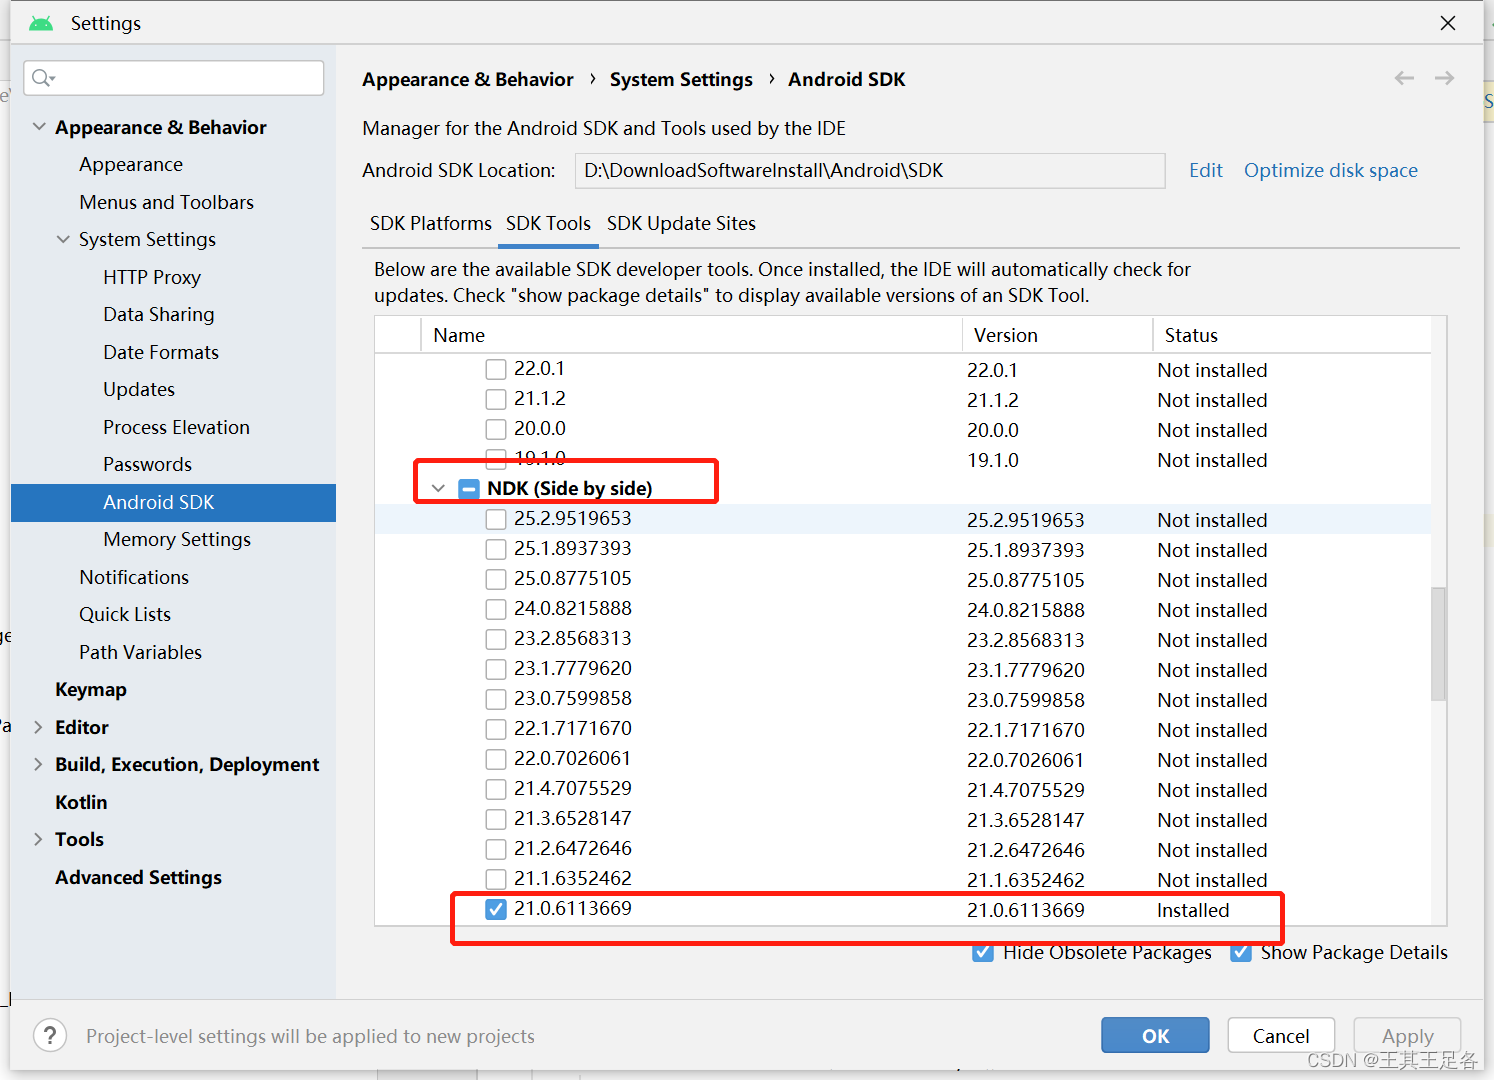Viewport: 1494px width, 1080px height.
Task: Click Installed status of 21.0.6113669
Action: [x=1193, y=910]
